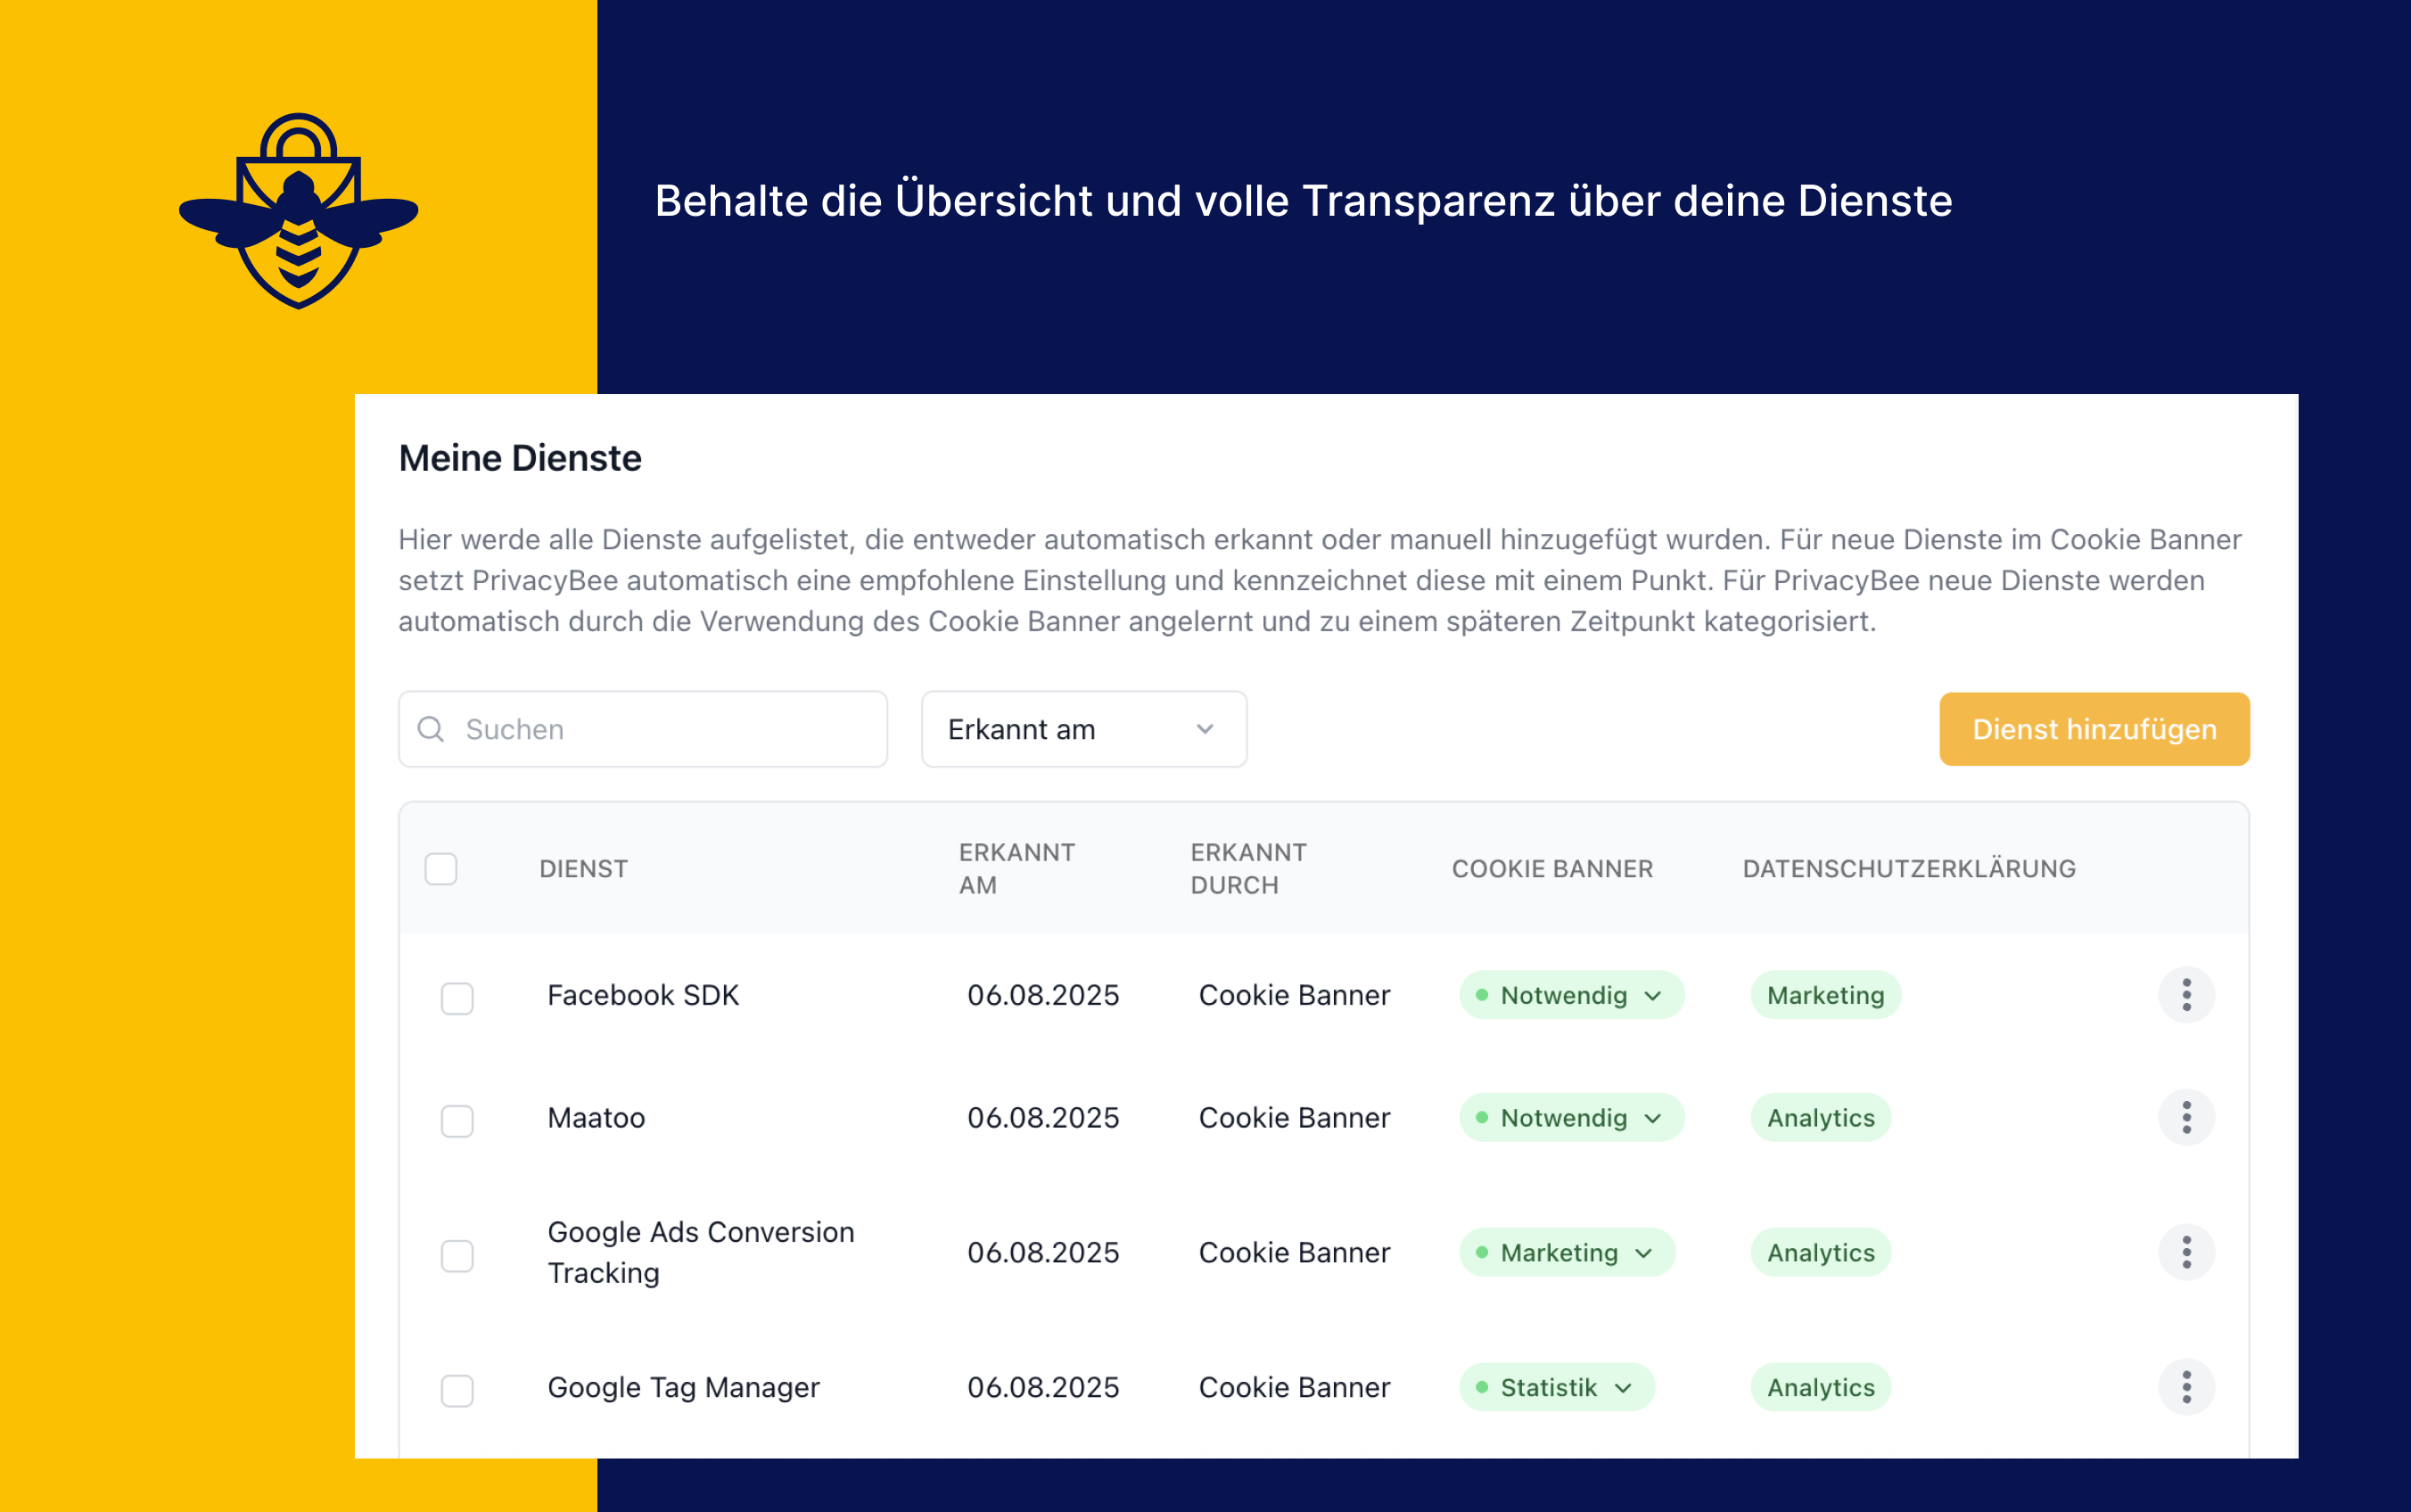Click Analytics tag in Google Ads Conversion row
This screenshot has height=1512, width=2411.
[x=1820, y=1252]
